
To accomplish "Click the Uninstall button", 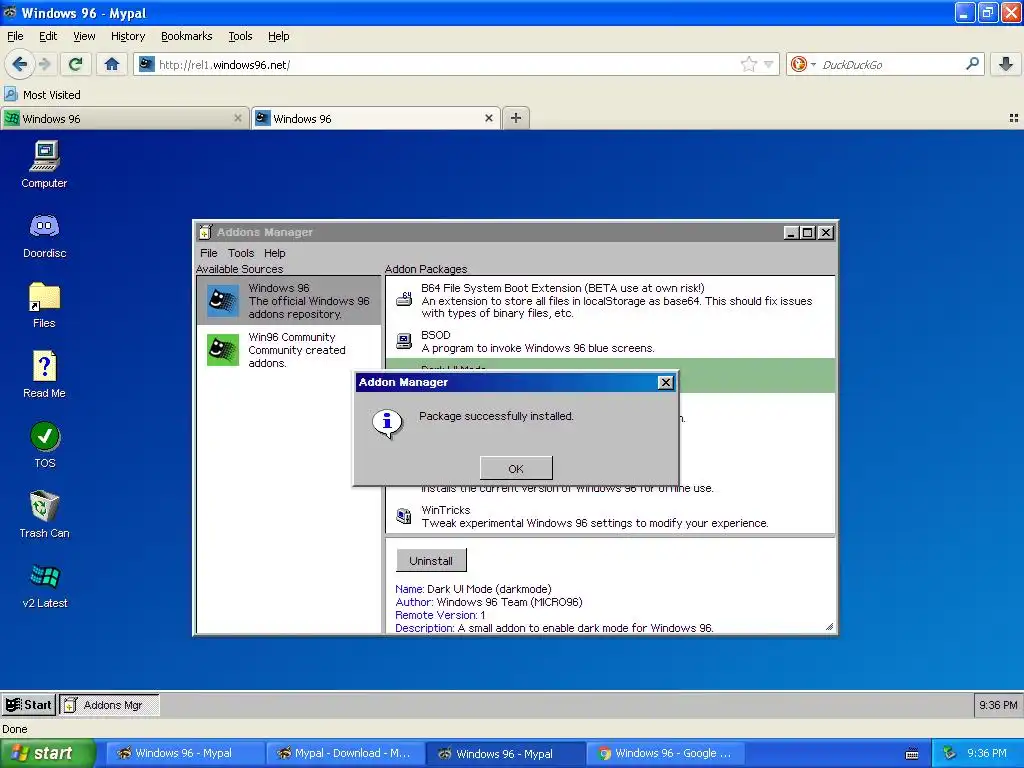I will [x=431, y=560].
